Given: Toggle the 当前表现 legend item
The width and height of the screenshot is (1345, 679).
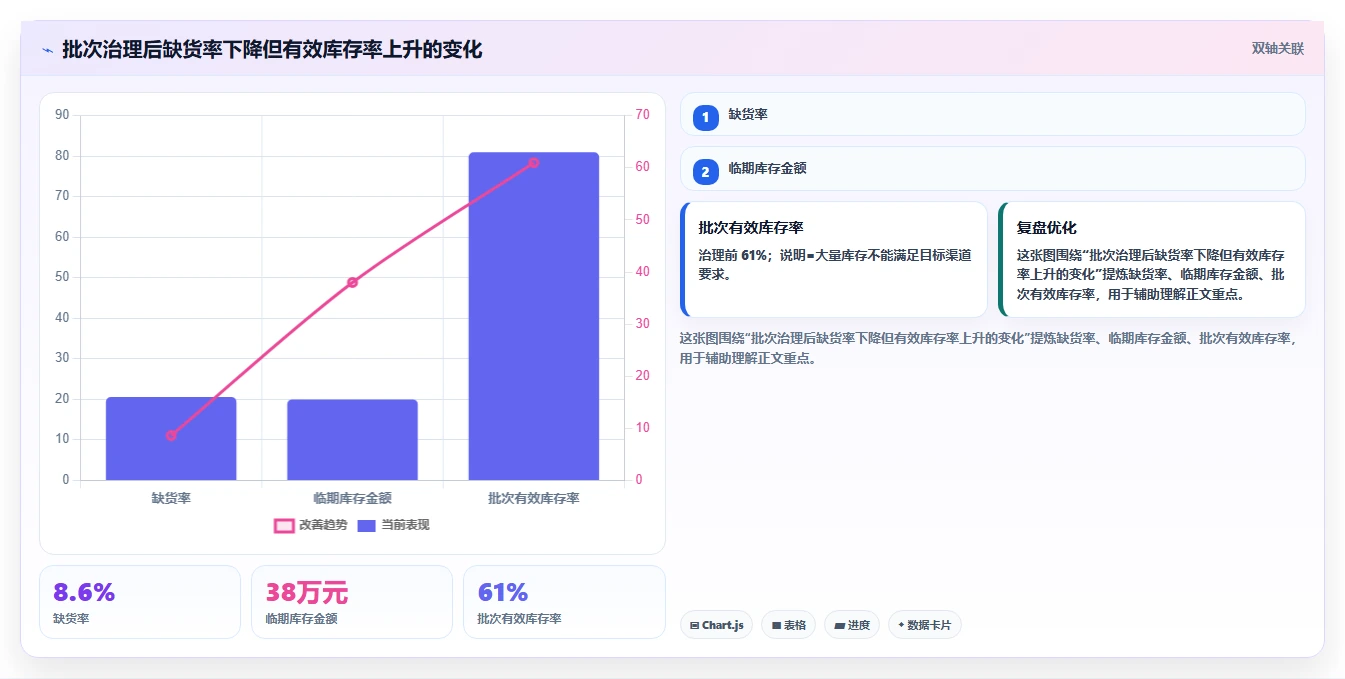Looking at the screenshot, I should 394,525.
